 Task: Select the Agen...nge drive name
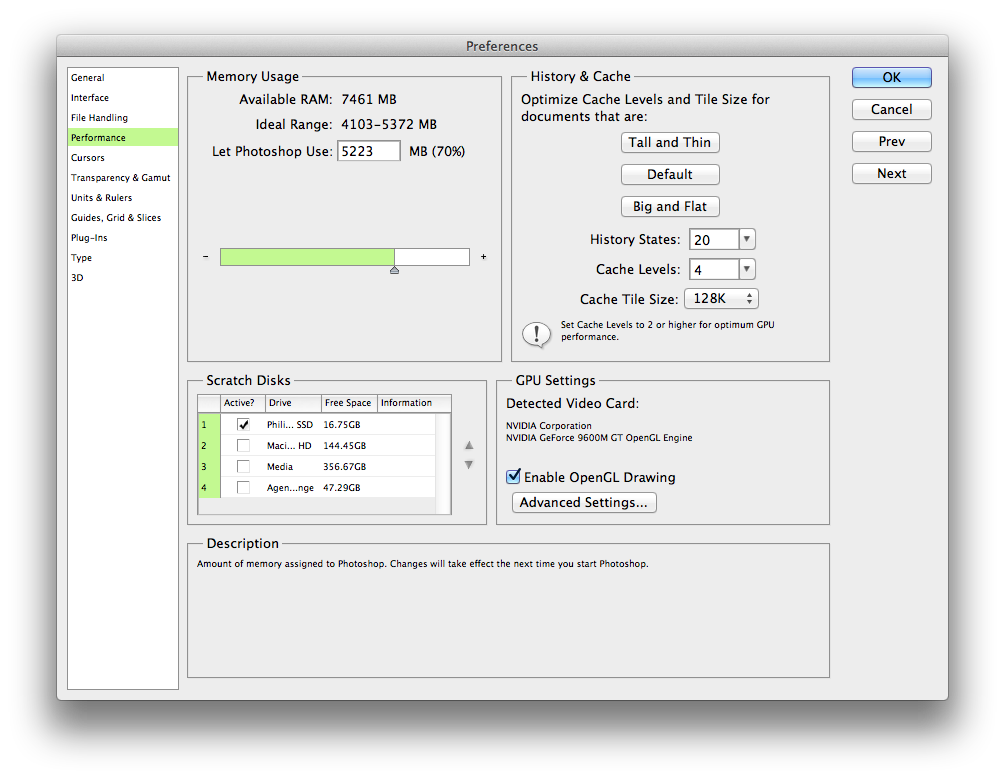click(290, 489)
